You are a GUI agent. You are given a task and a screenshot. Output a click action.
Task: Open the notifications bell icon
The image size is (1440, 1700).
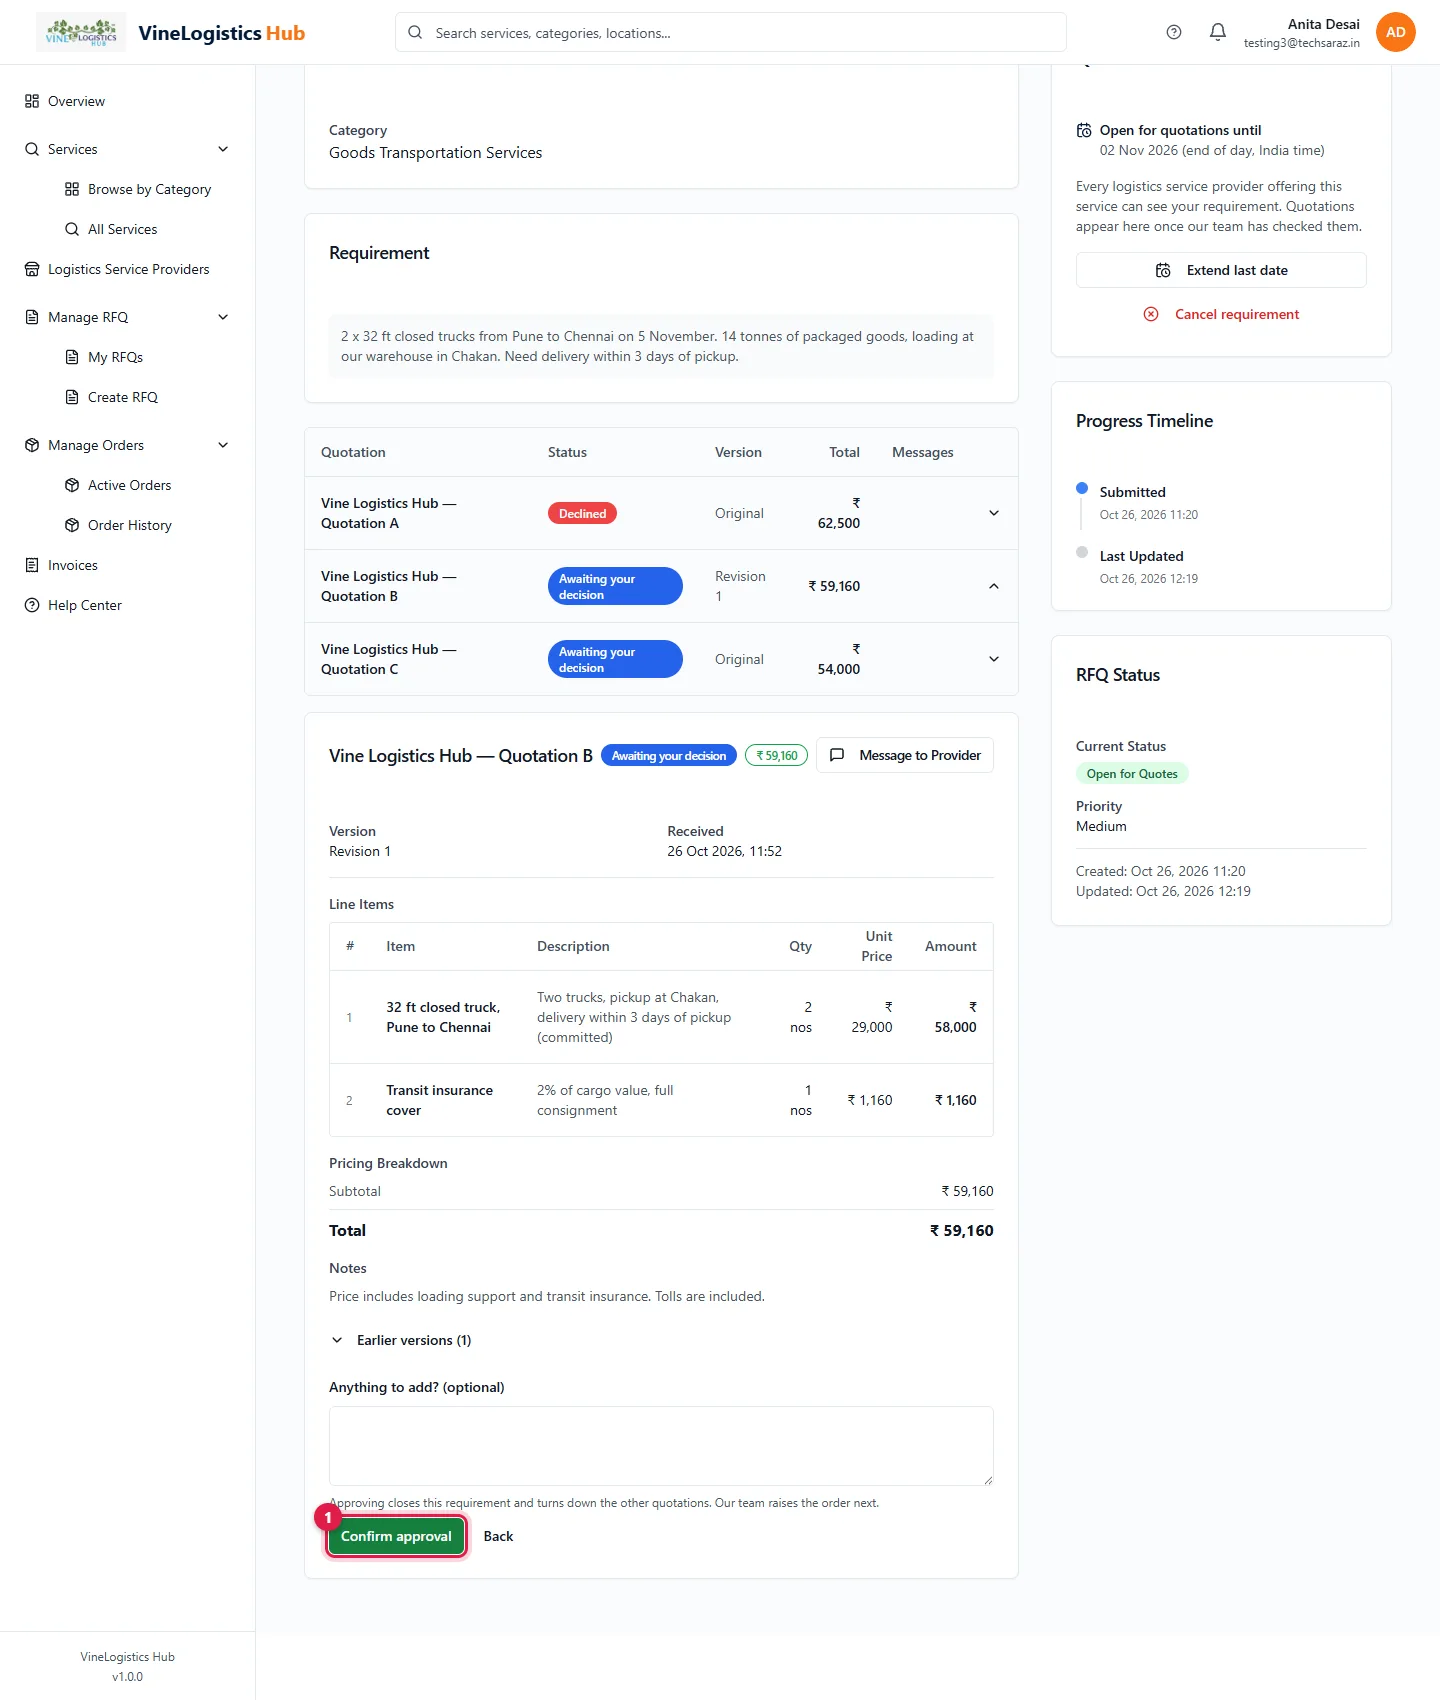(x=1217, y=32)
